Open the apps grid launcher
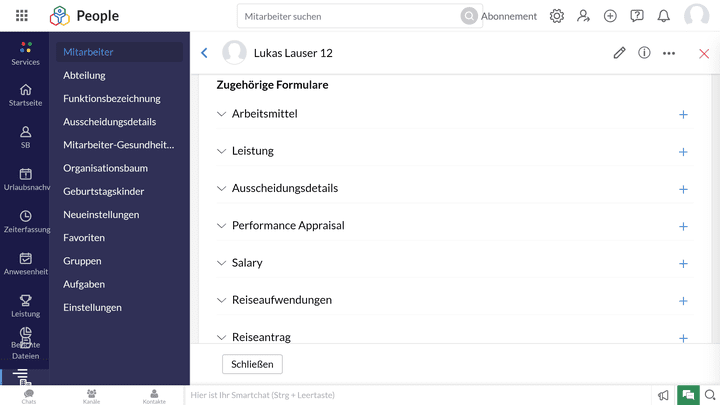Image resolution: width=720 pixels, height=405 pixels. 22,16
